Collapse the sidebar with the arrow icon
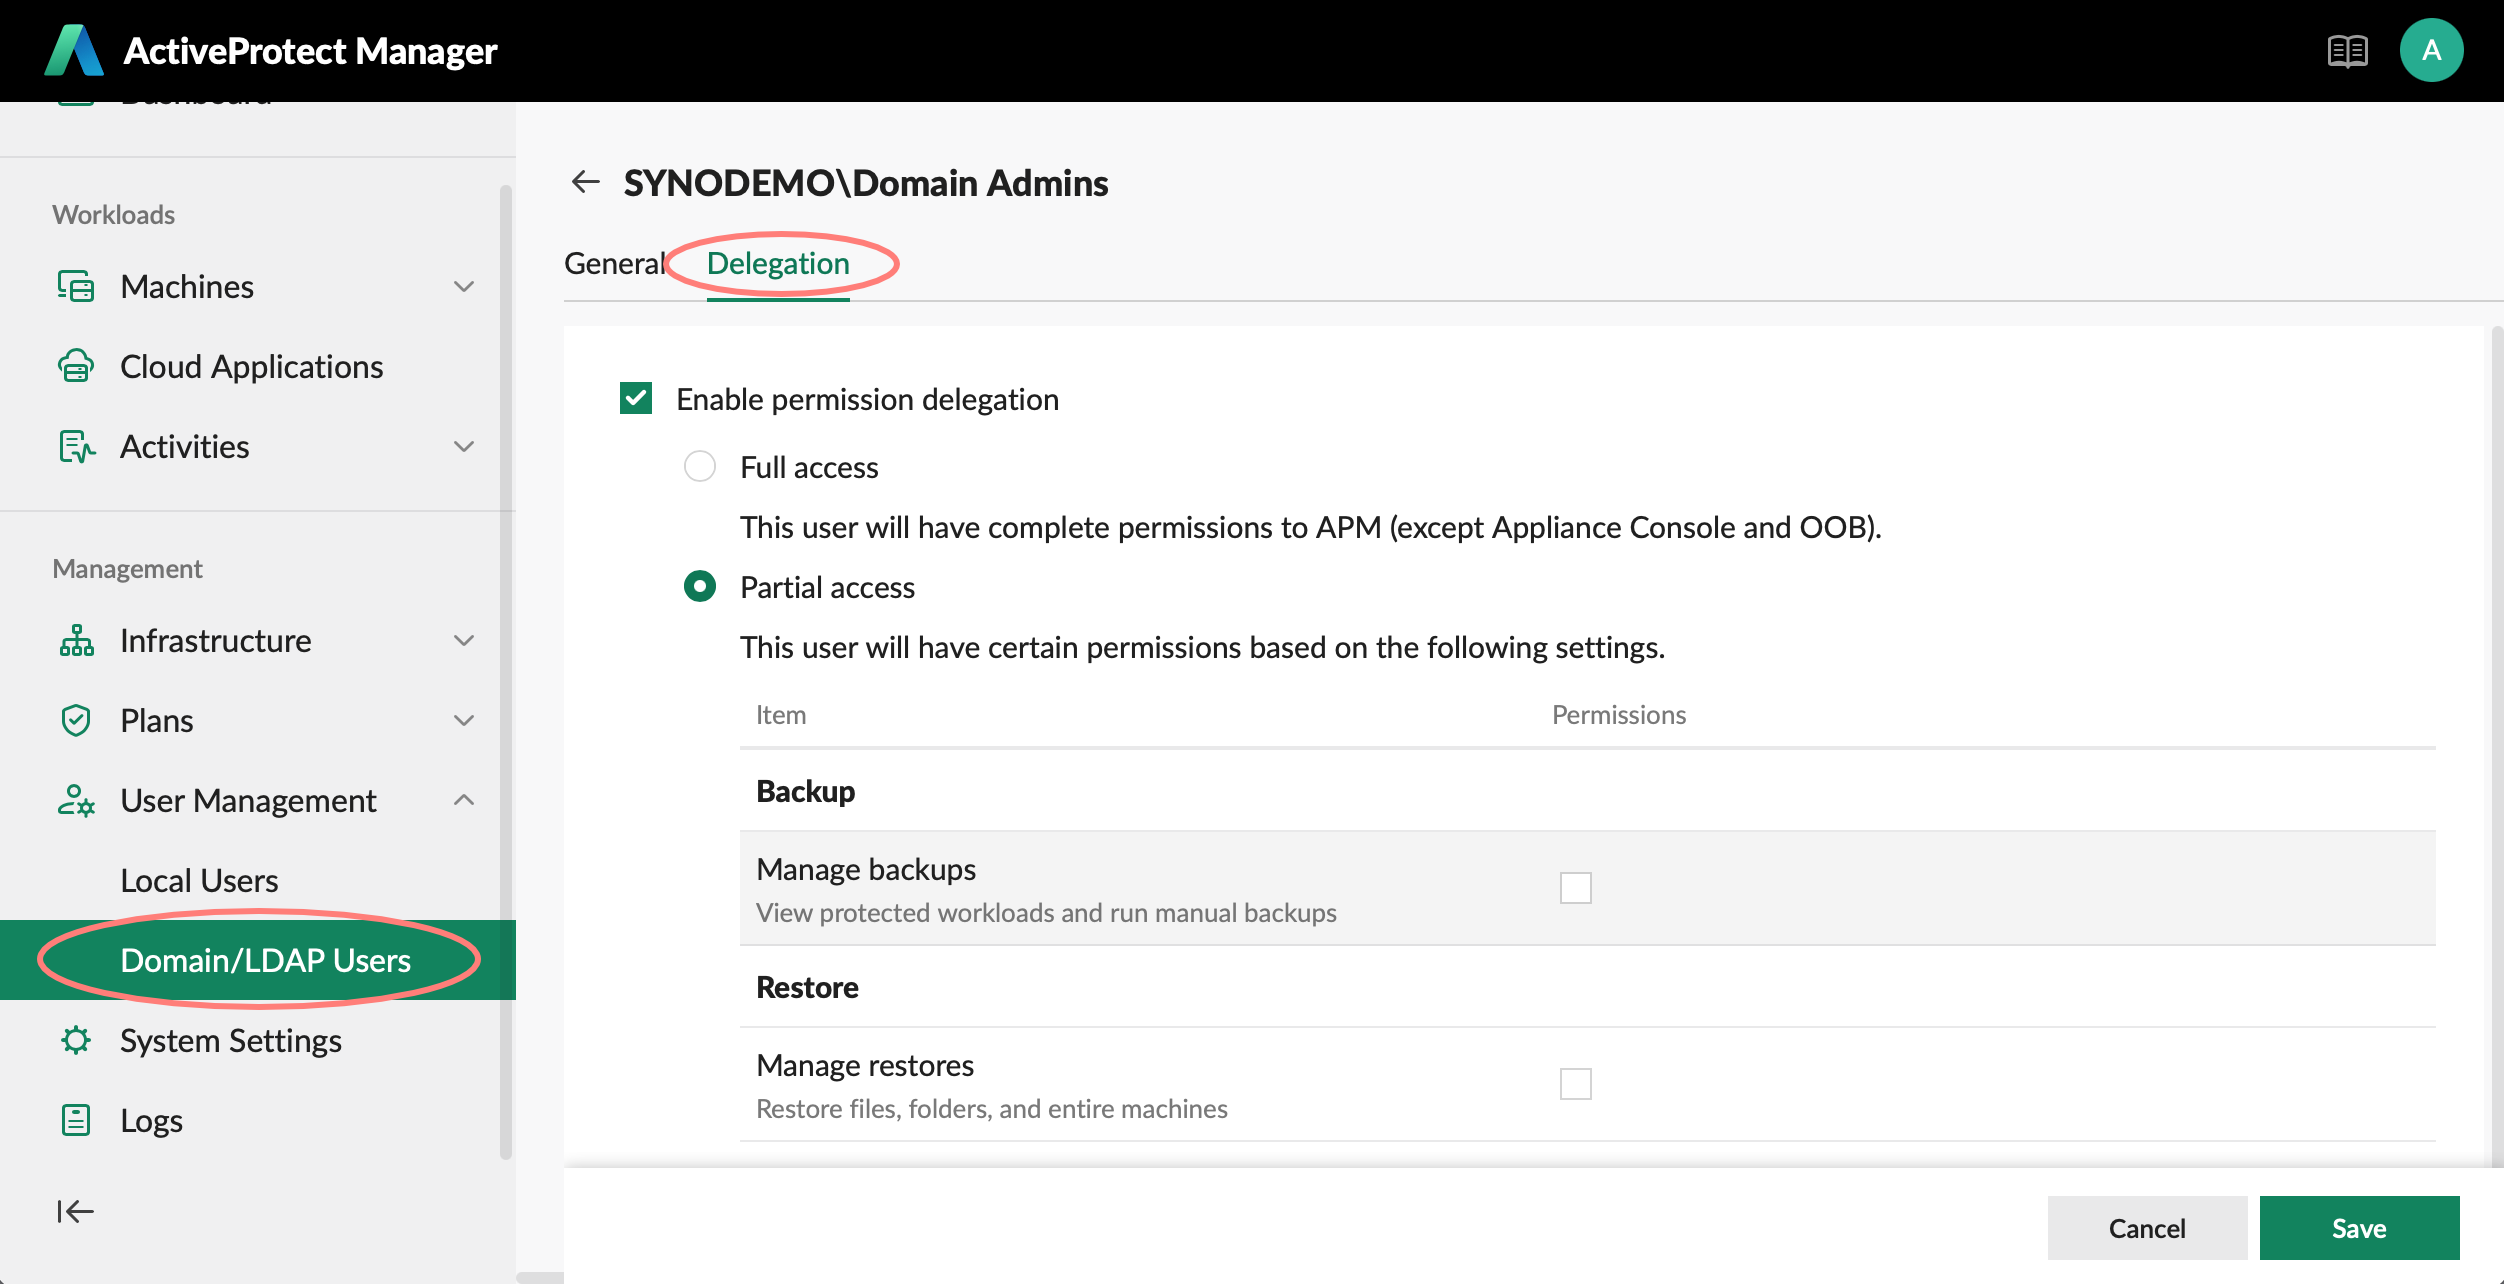Viewport: 2504px width, 1284px height. coord(75,1211)
